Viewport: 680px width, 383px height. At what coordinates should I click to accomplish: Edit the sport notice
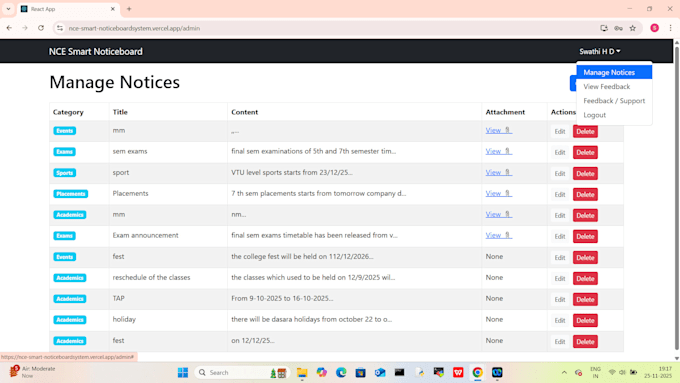coord(560,173)
